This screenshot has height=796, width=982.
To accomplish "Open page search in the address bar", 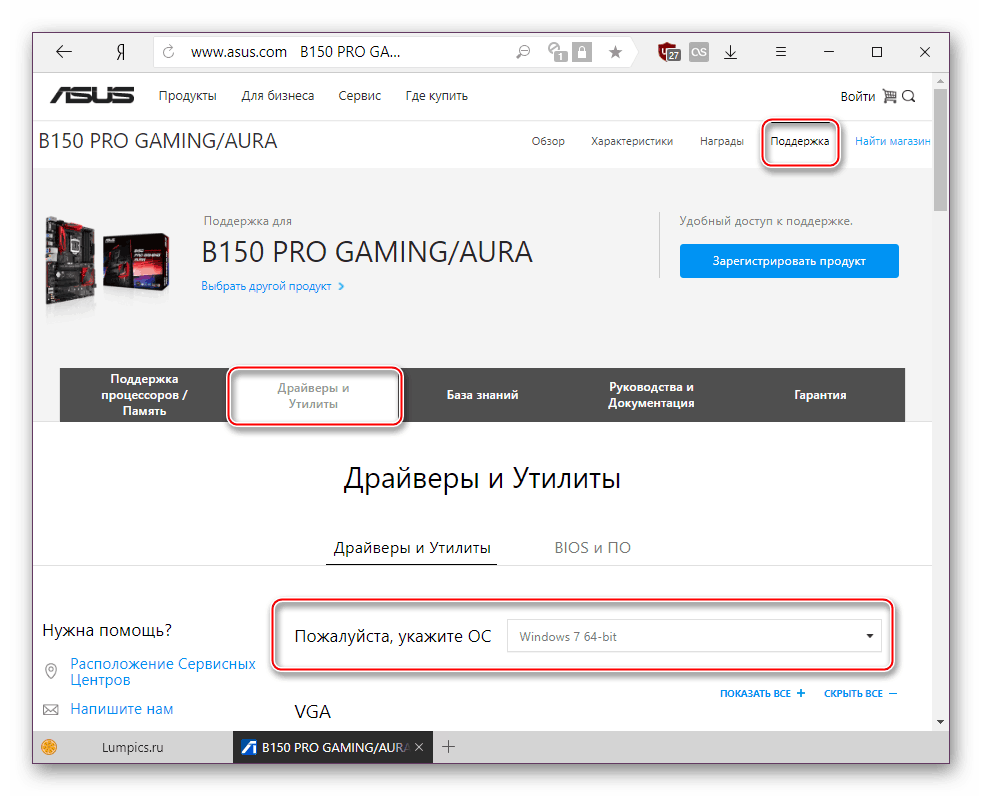I will (x=523, y=52).
